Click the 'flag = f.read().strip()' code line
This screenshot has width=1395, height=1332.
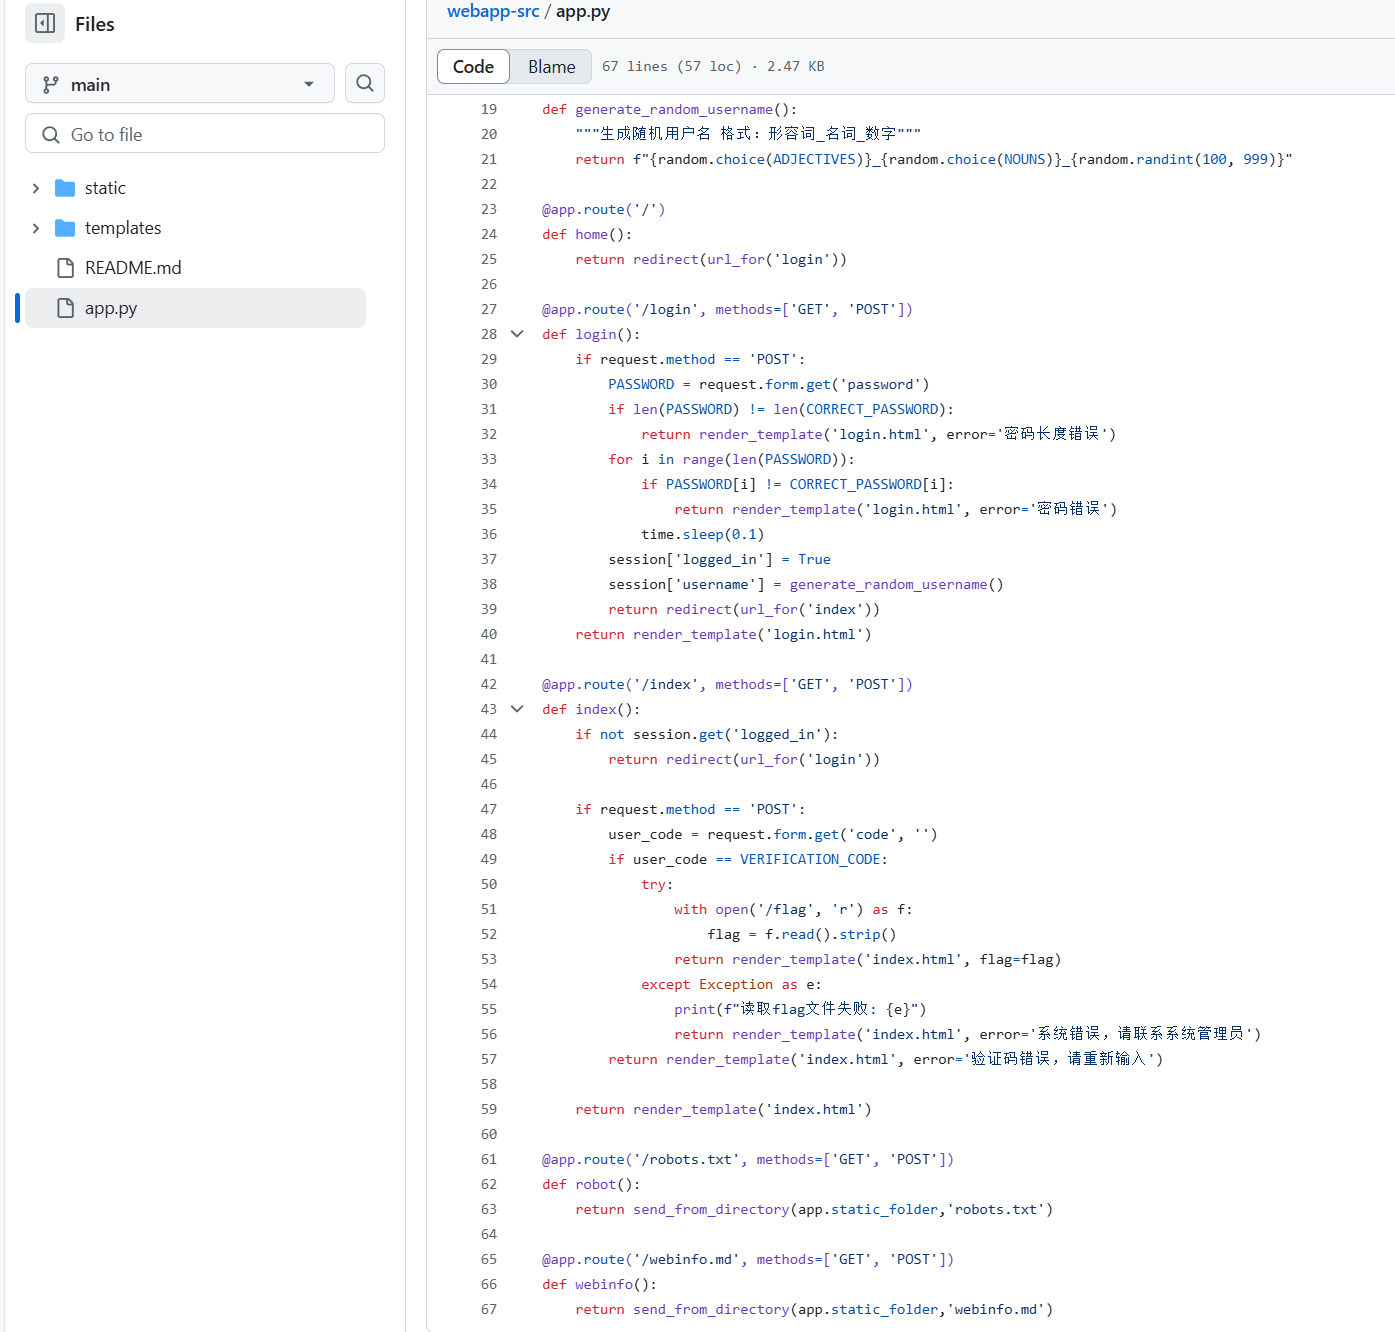[802, 934]
